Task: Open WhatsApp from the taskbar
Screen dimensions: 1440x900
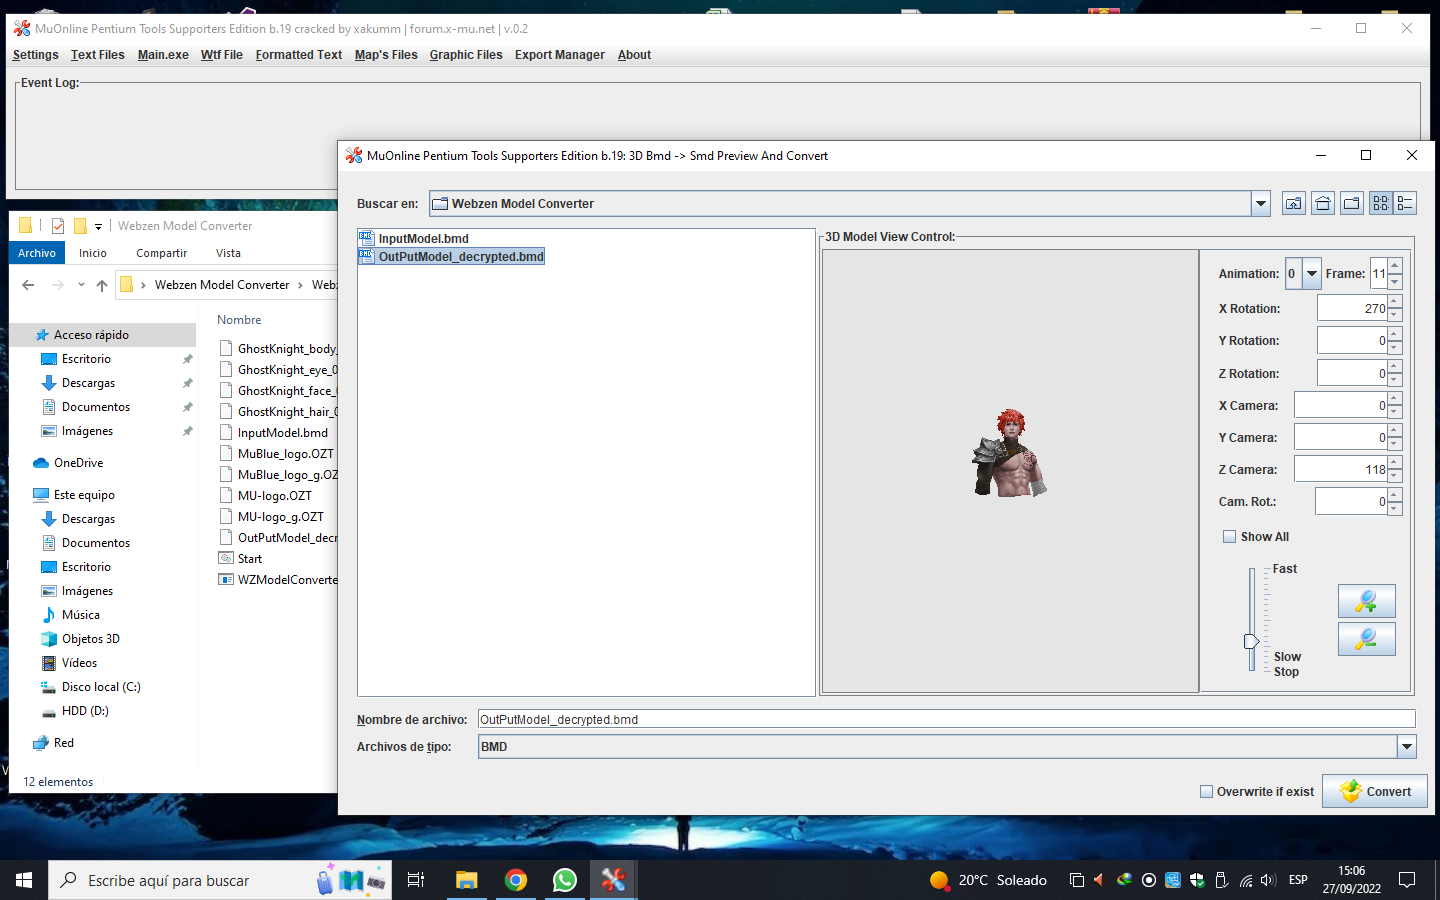Action: click(564, 880)
